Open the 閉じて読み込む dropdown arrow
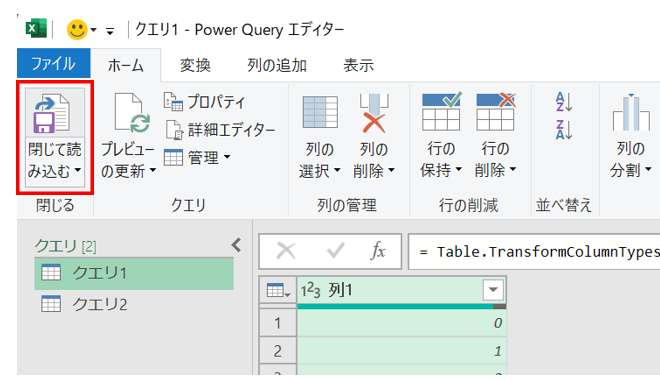660x380 pixels. (x=77, y=170)
